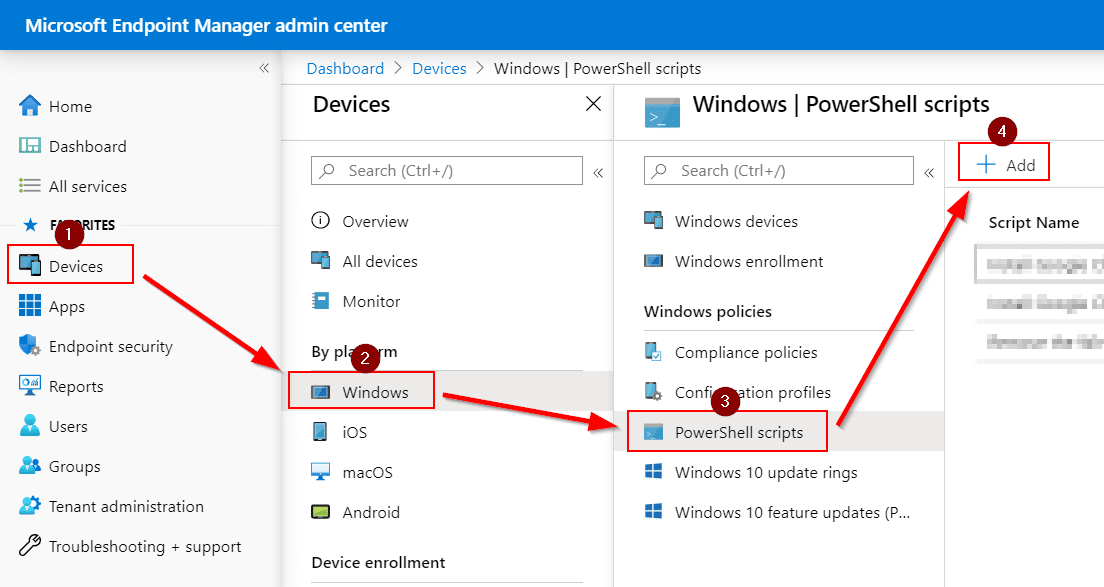1104x587 pixels.
Task: Open All services in the navigation
Action: tap(87, 187)
